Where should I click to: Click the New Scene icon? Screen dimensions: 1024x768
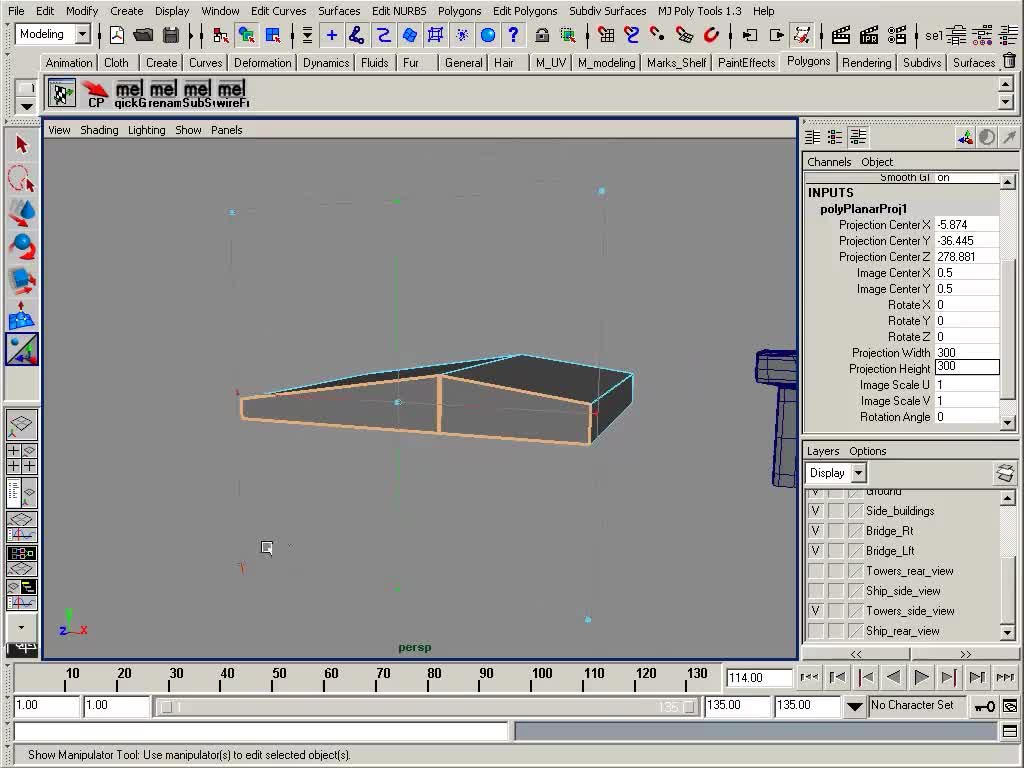click(x=117, y=35)
